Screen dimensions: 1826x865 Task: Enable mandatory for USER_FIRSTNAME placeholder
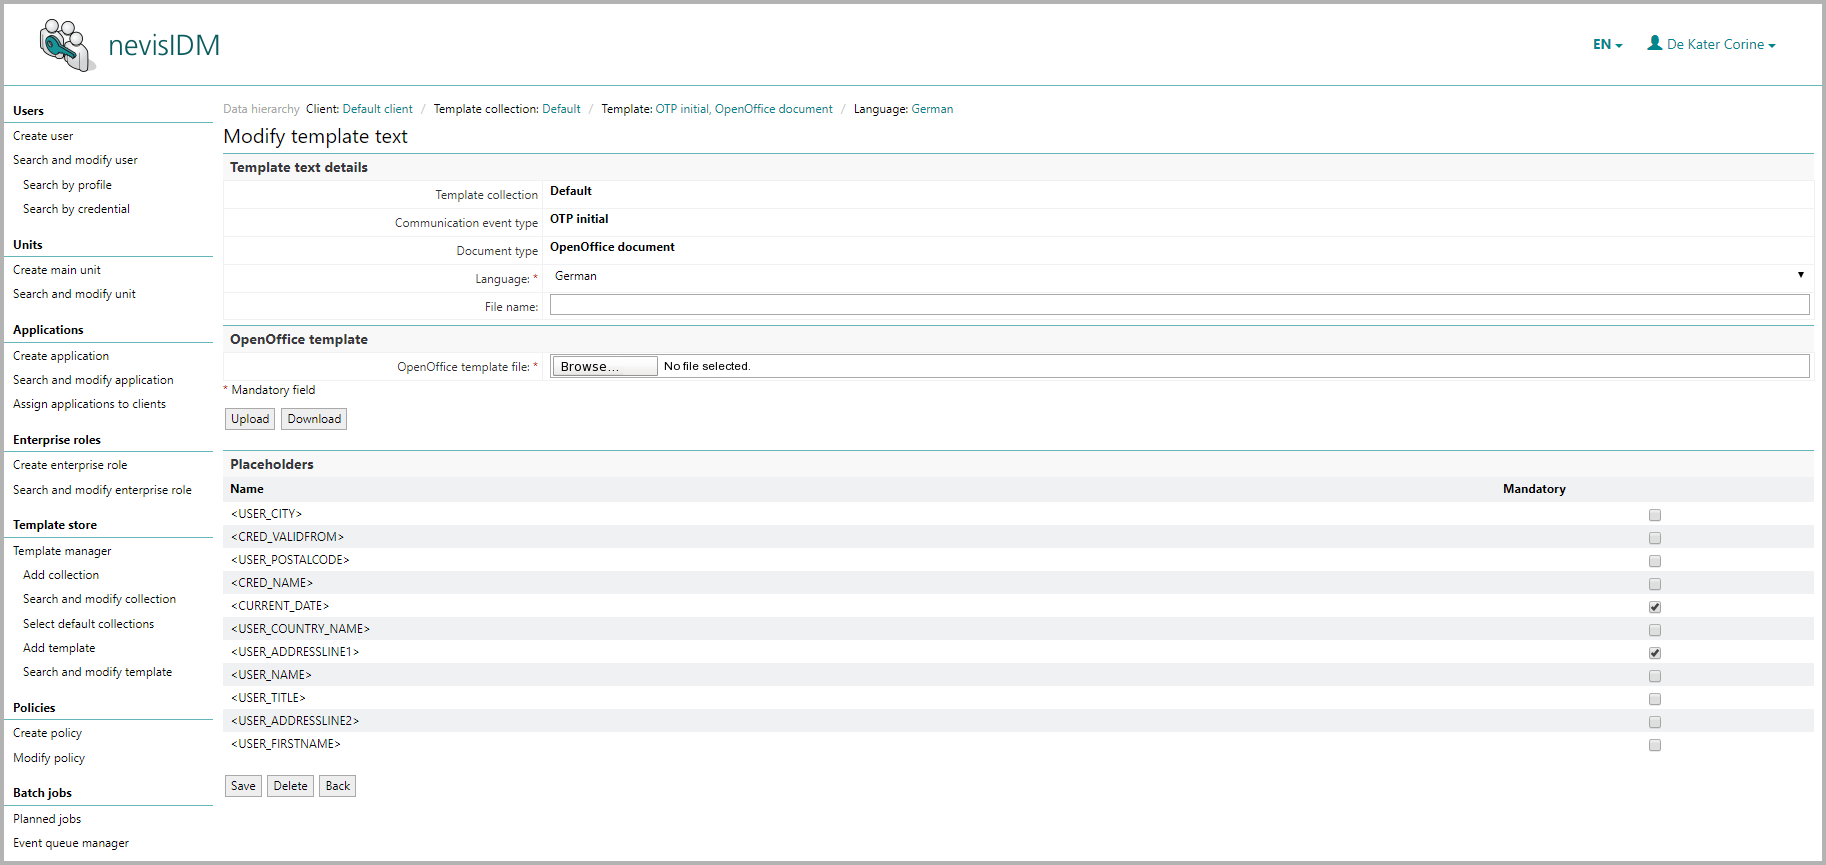[1654, 745]
